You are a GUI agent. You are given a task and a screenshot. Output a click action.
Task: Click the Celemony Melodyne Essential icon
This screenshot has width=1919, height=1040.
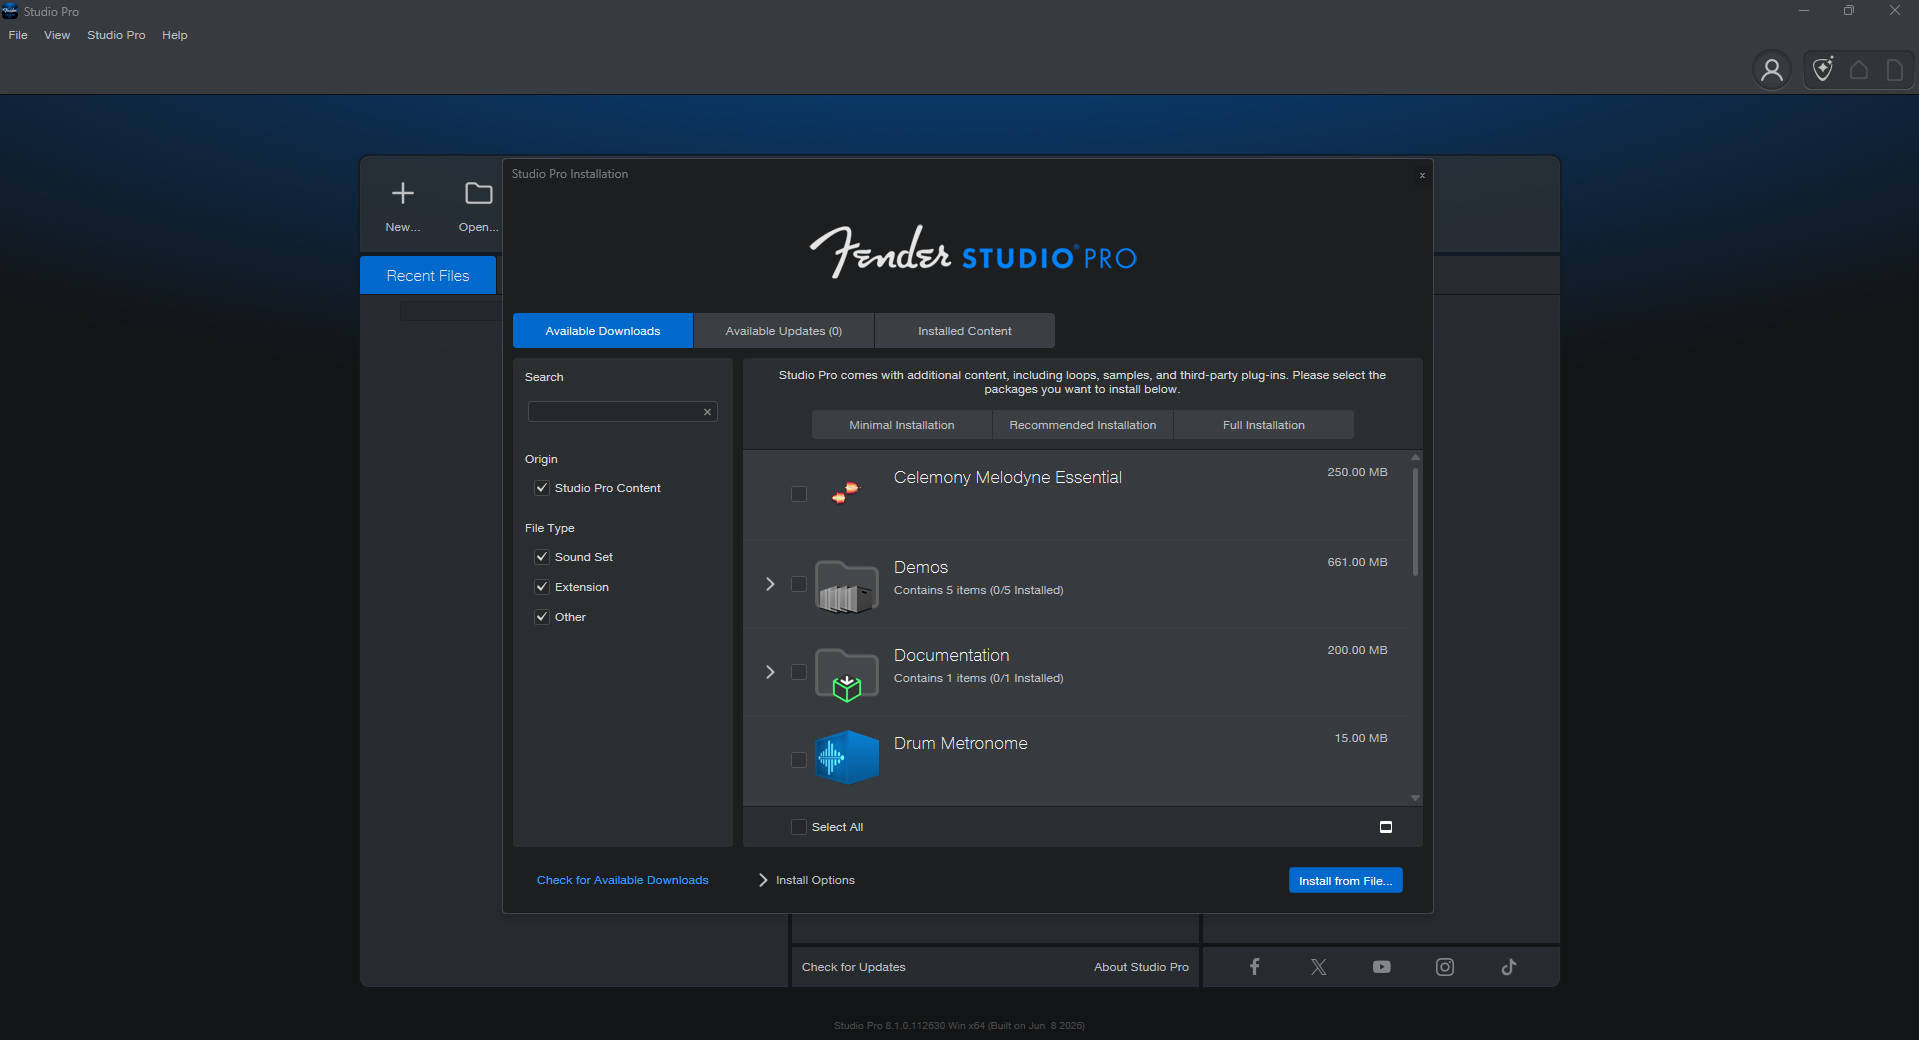846,492
